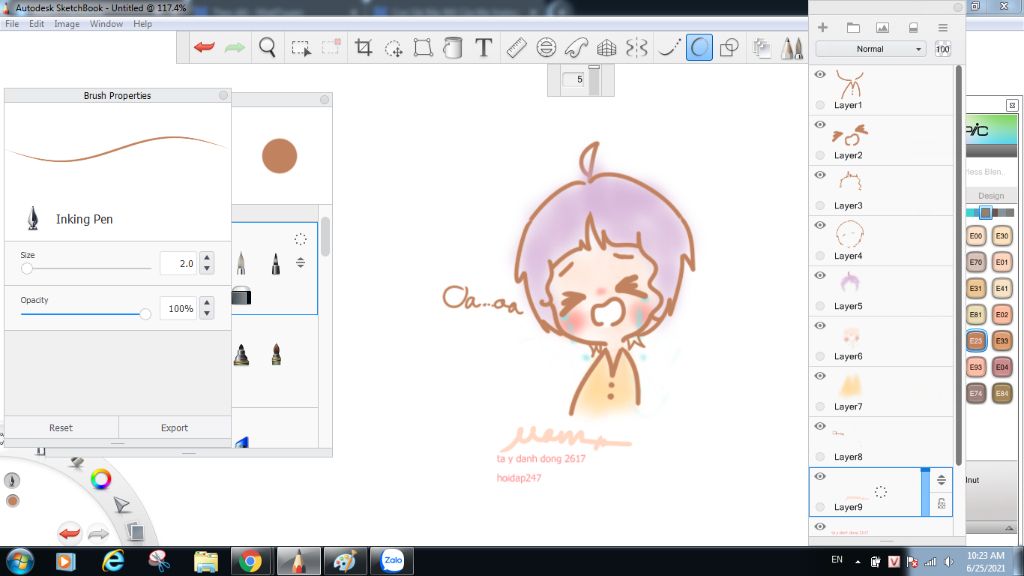Viewport: 1024px width, 576px height.
Task: Select the Distort transform tool
Action: [423, 48]
